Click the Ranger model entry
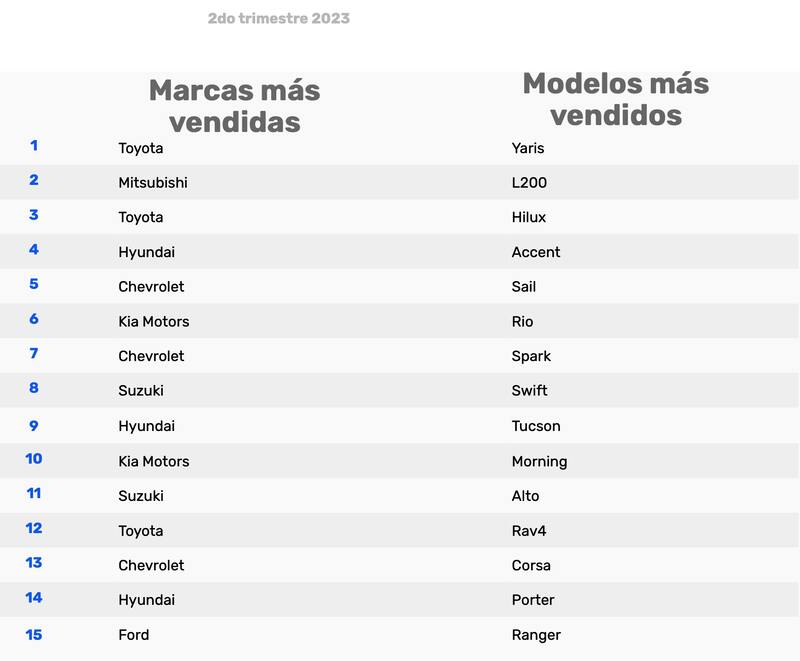The width and height of the screenshot is (800, 661). pos(536,635)
